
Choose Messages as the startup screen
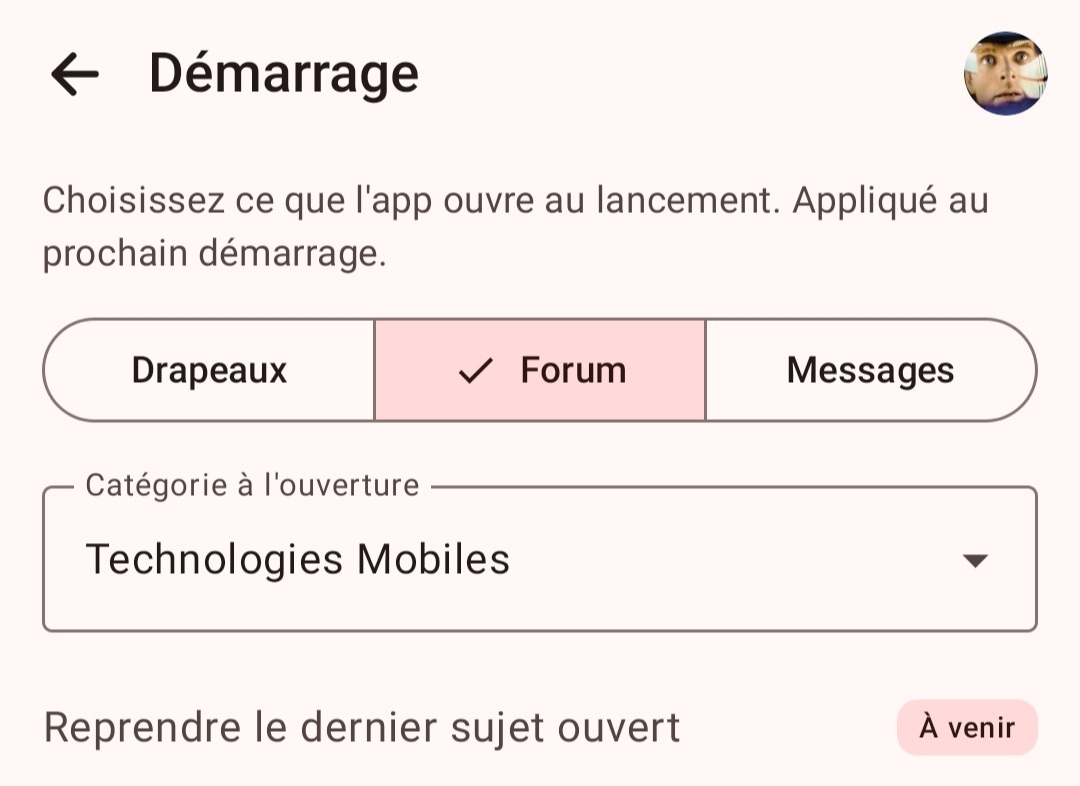point(871,370)
